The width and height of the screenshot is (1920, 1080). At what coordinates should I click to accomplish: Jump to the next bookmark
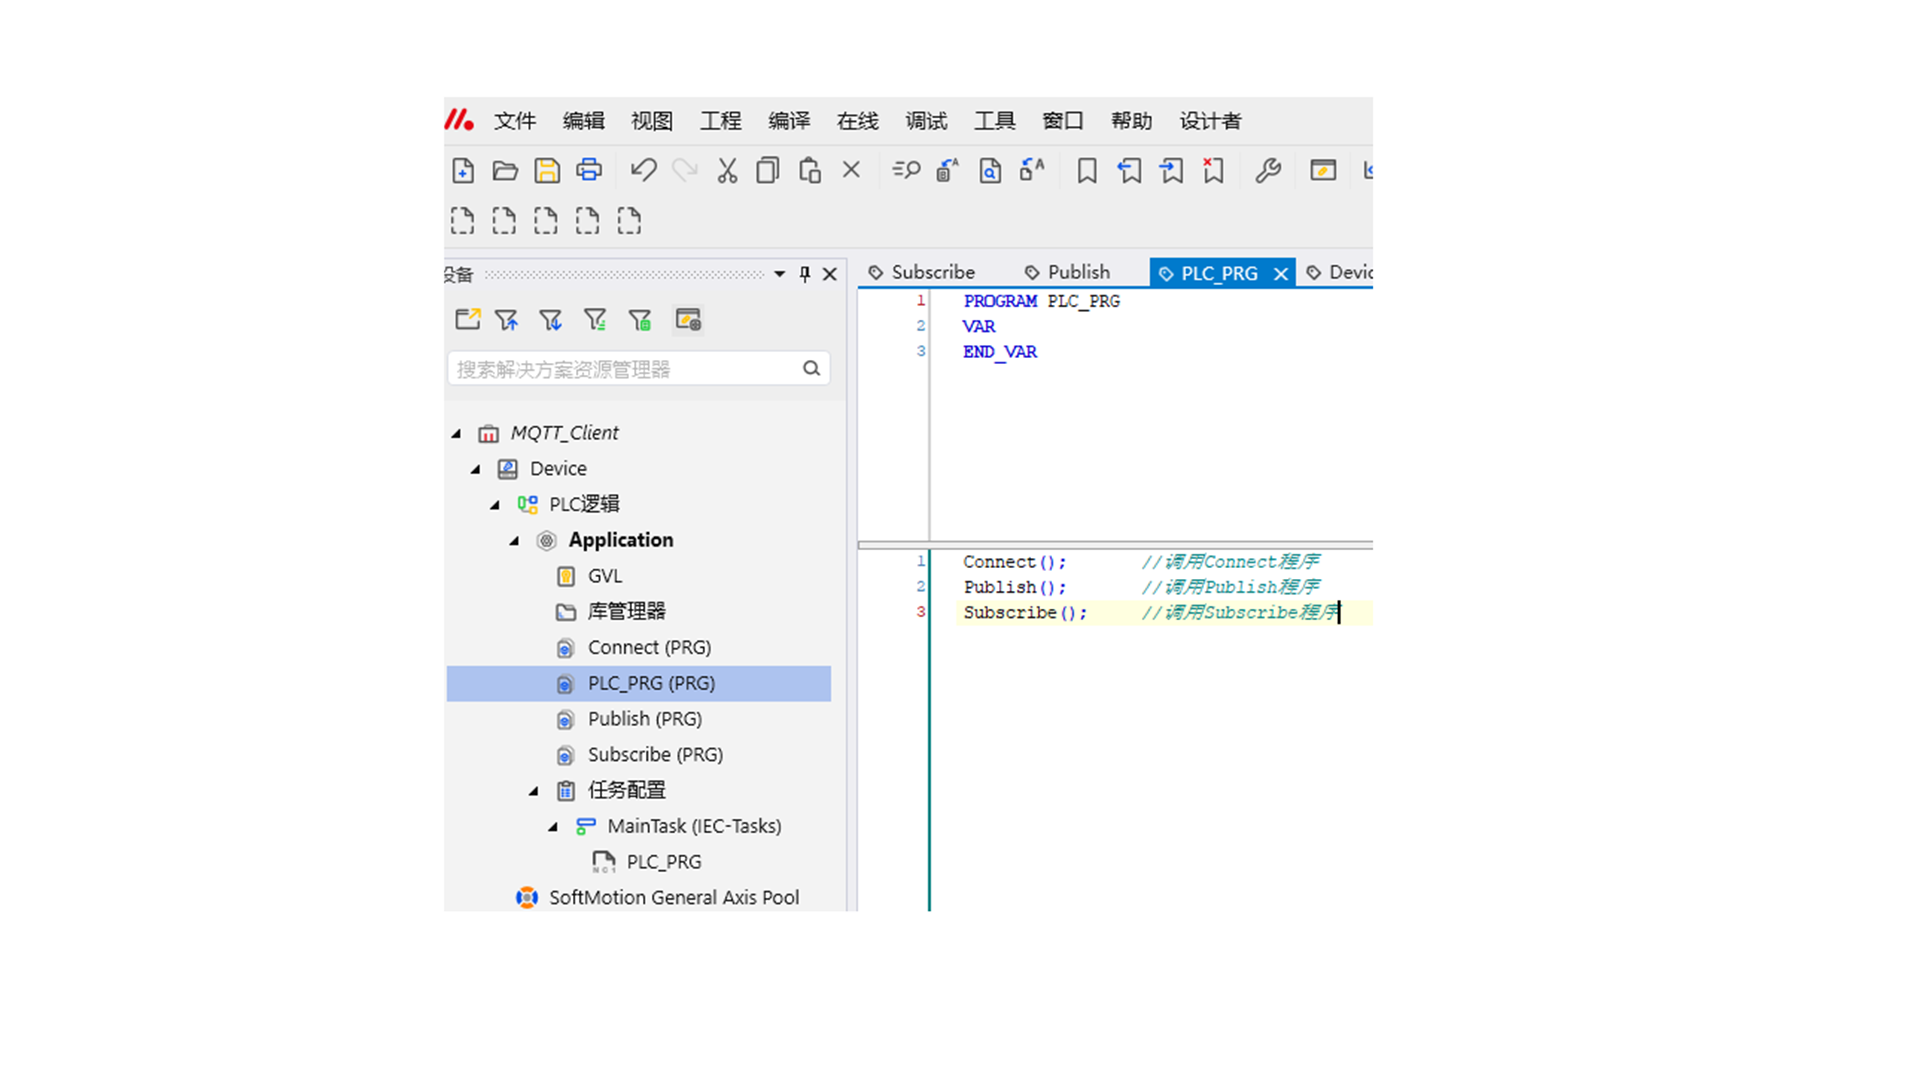[1171, 171]
